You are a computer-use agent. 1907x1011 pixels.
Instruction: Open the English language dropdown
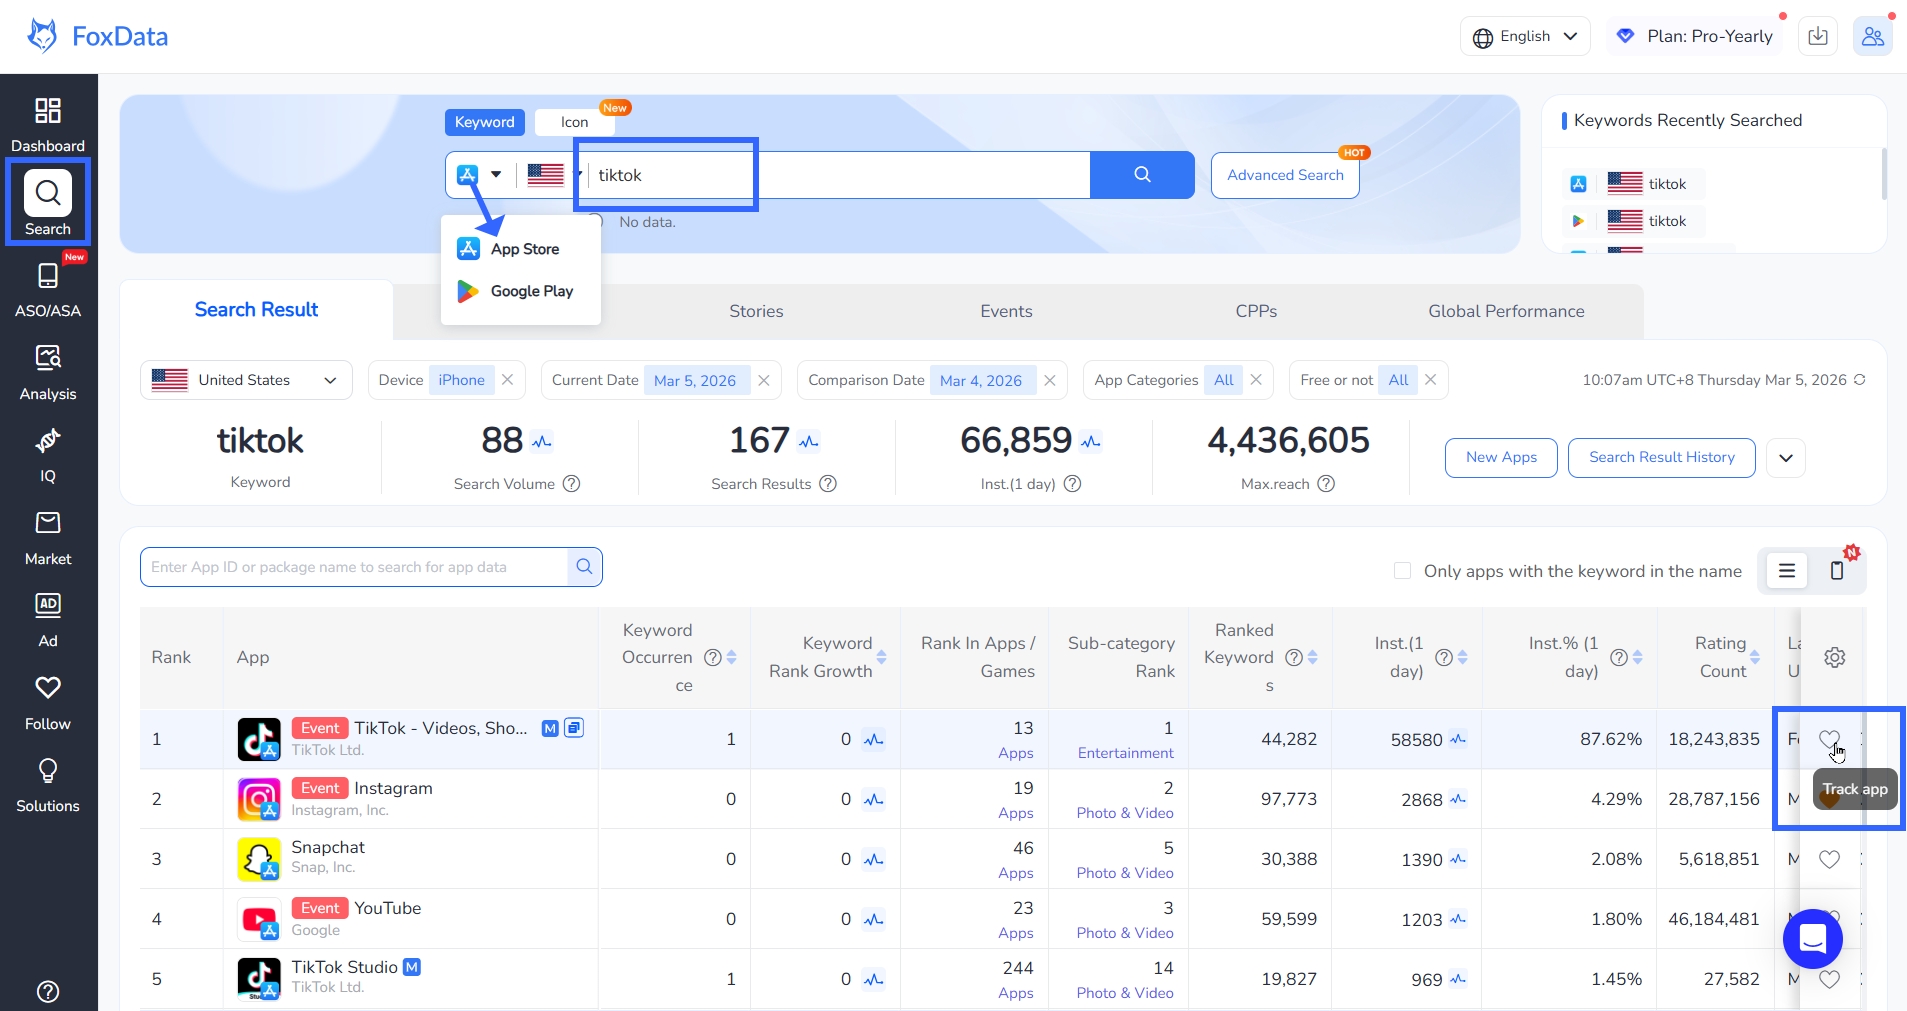coord(1524,37)
